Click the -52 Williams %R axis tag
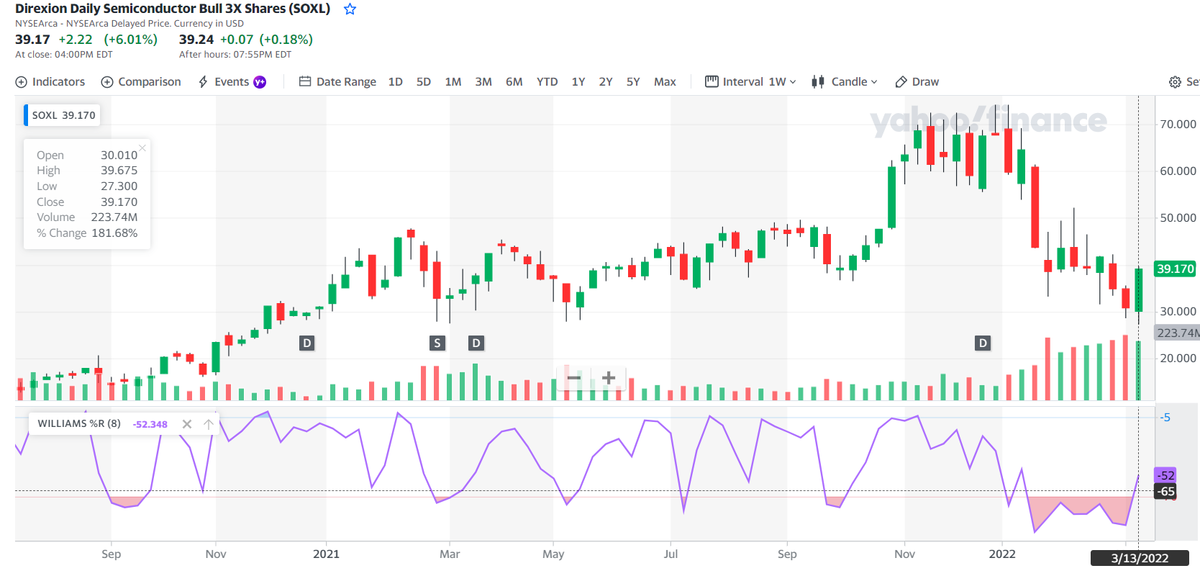 pos(1166,475)
